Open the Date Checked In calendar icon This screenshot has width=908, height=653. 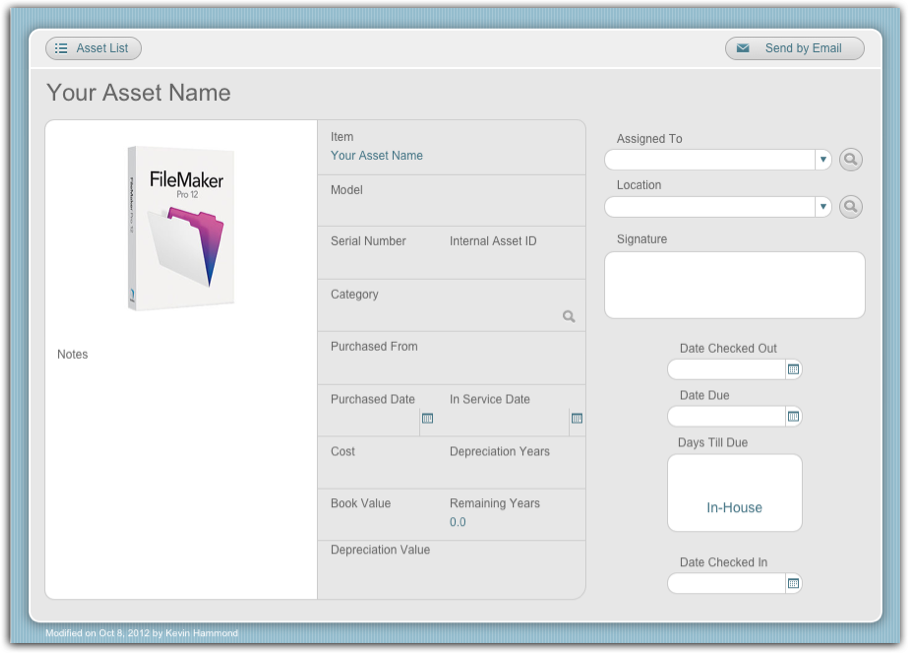tap(795, 583)
